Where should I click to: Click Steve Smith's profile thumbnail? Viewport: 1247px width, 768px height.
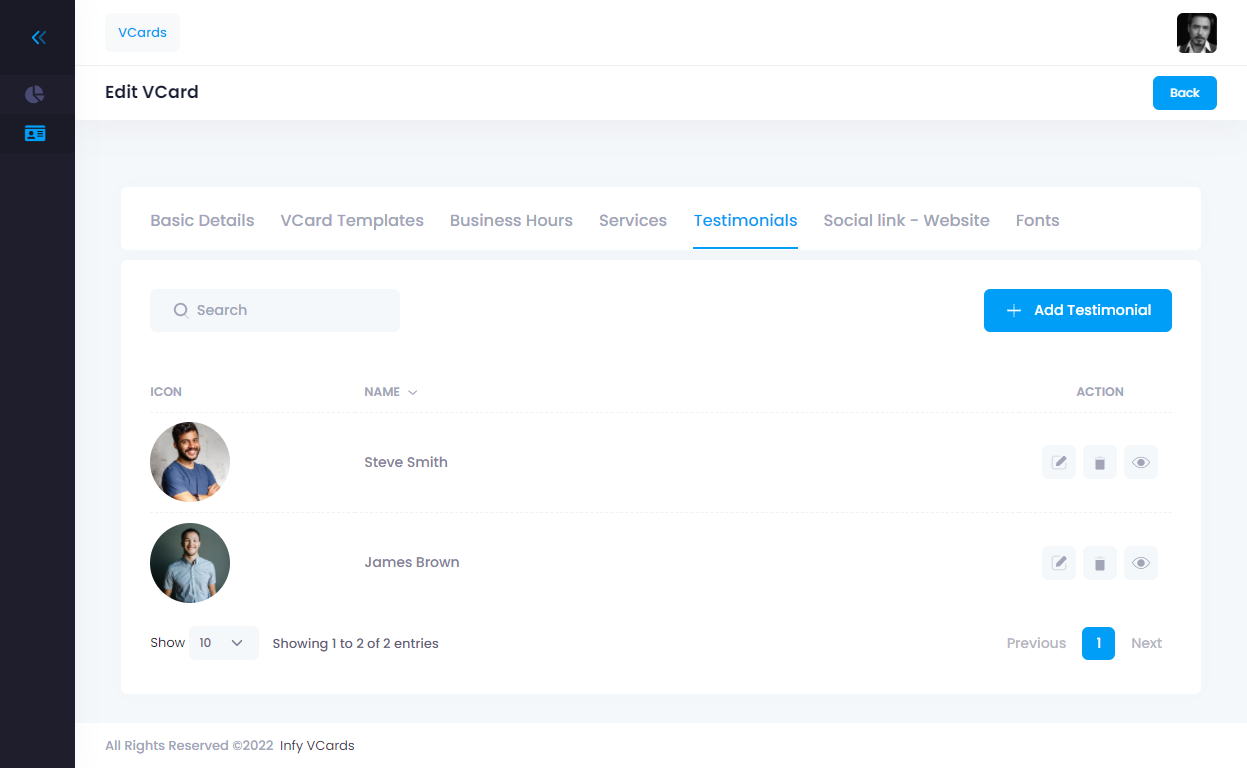tap(190, 462)
